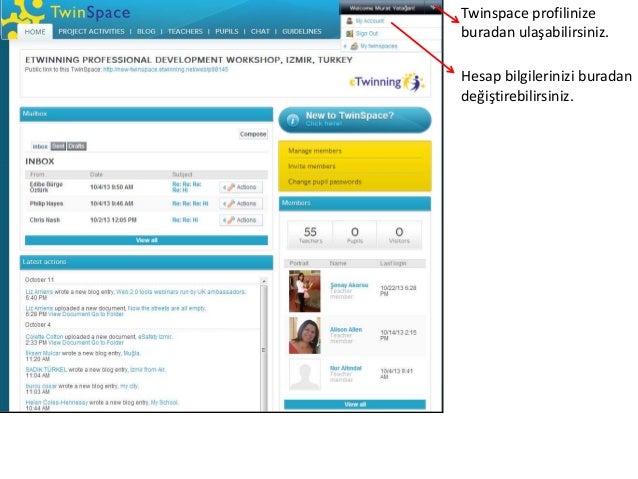Image resolution: width=638 pixels, height=479 pixels.
Task: Click the 'Last login' members column header
Action: point(393,263)
